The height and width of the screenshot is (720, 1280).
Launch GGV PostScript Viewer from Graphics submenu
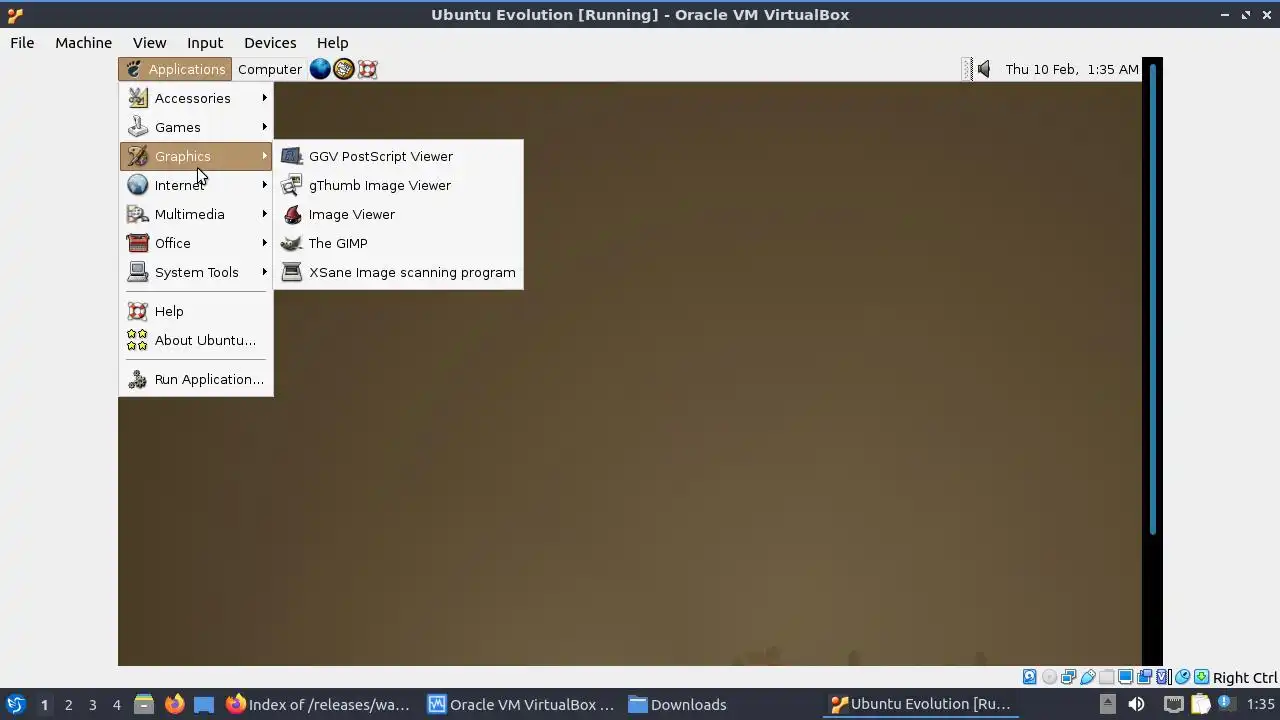click(x=398, y=156)
